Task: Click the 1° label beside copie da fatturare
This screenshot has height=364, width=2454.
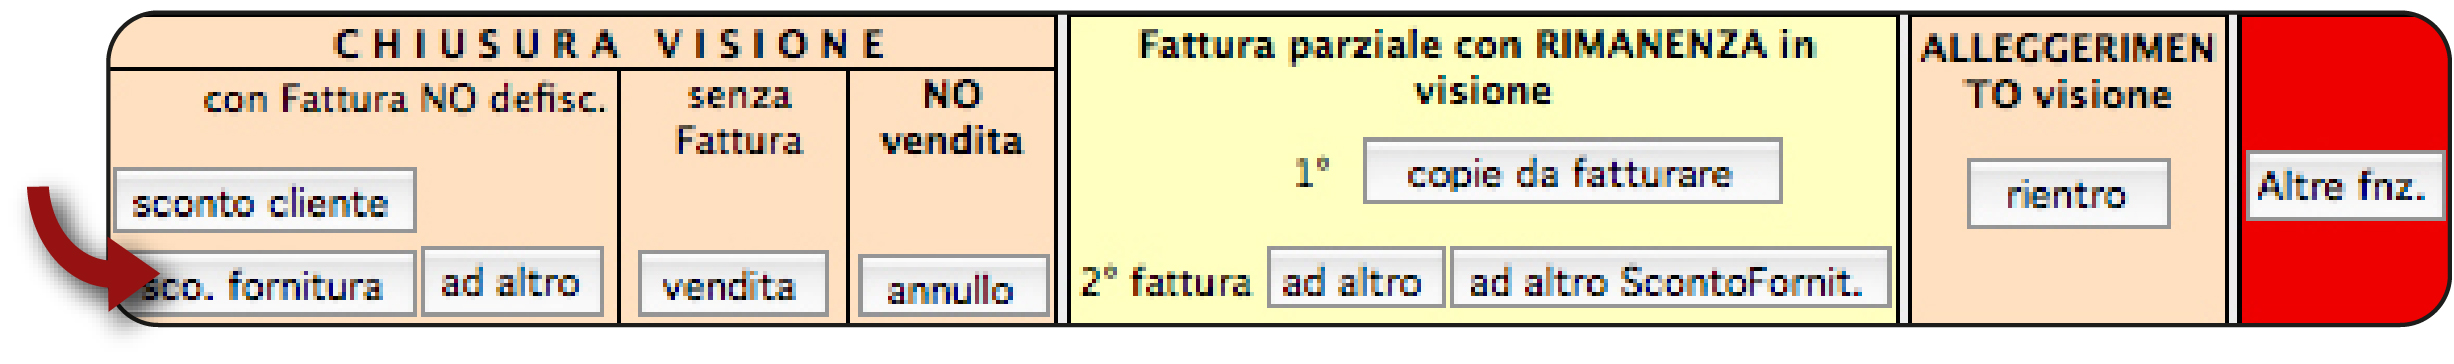Action: 1313,173
